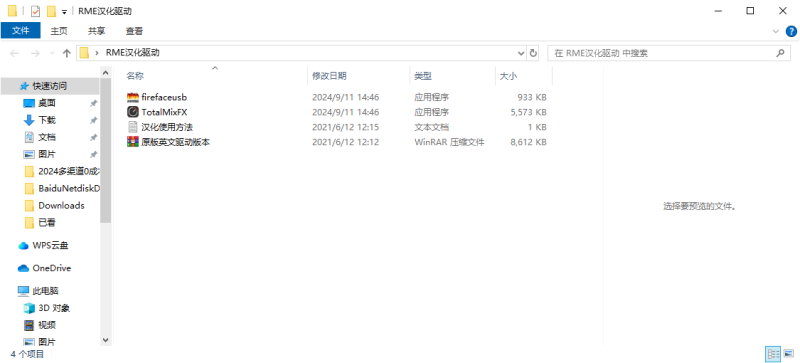
Task: Open the Downloads folder in sidebar
Action: (61, 205)
